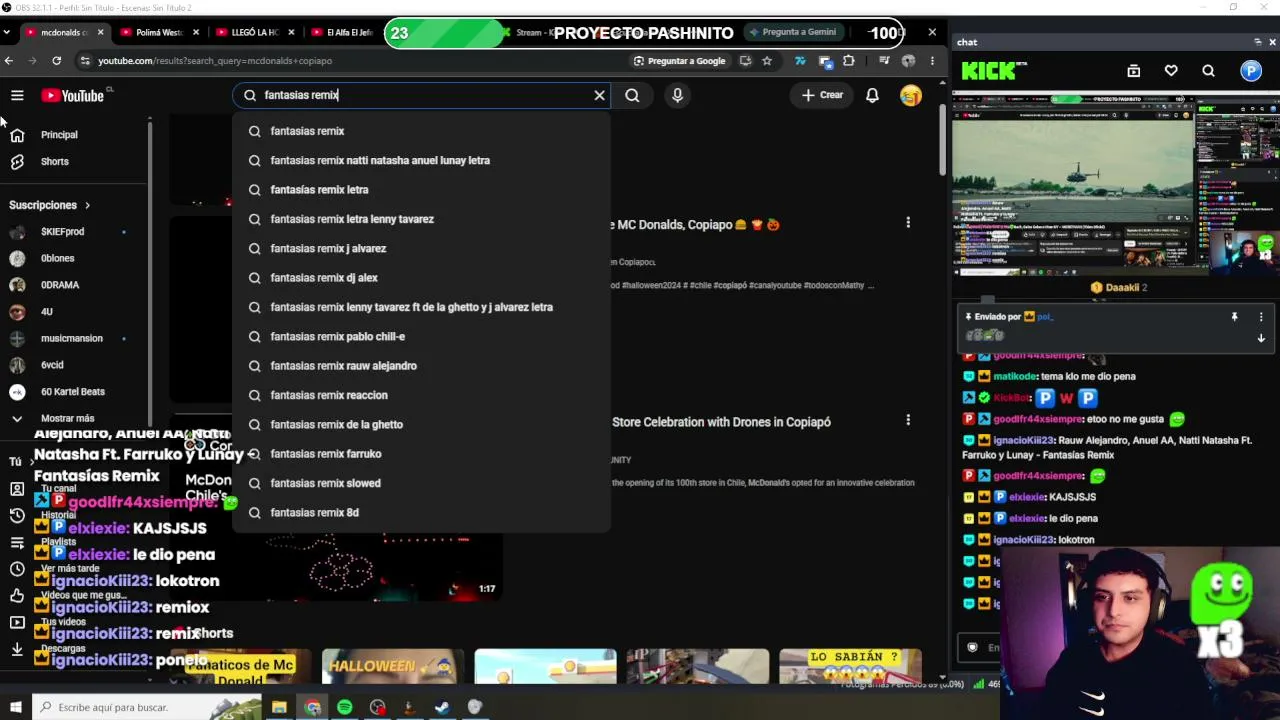The height and width of the screenshot is (720, 1280).
Task: Go to Principal in the sidebar
Action: point(59,135)
